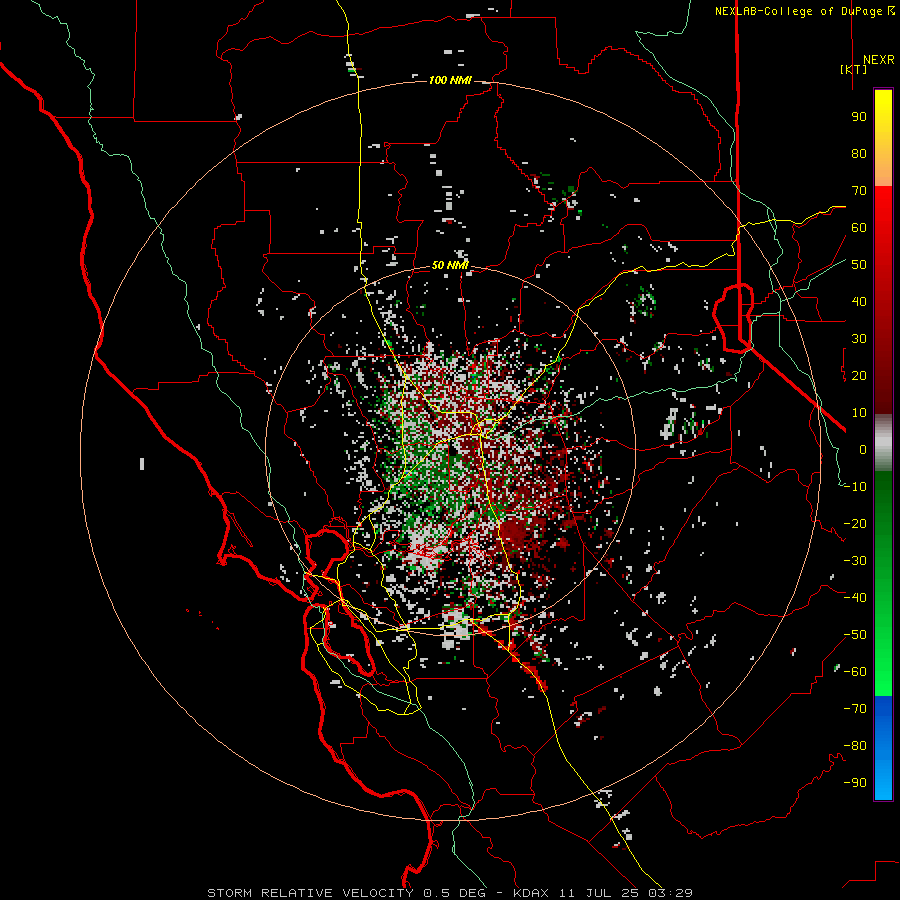Screen dimensions: 900x900
Task: Click the NEXLAB-College of DuPage credit text
Action: [x=804, y=11]
